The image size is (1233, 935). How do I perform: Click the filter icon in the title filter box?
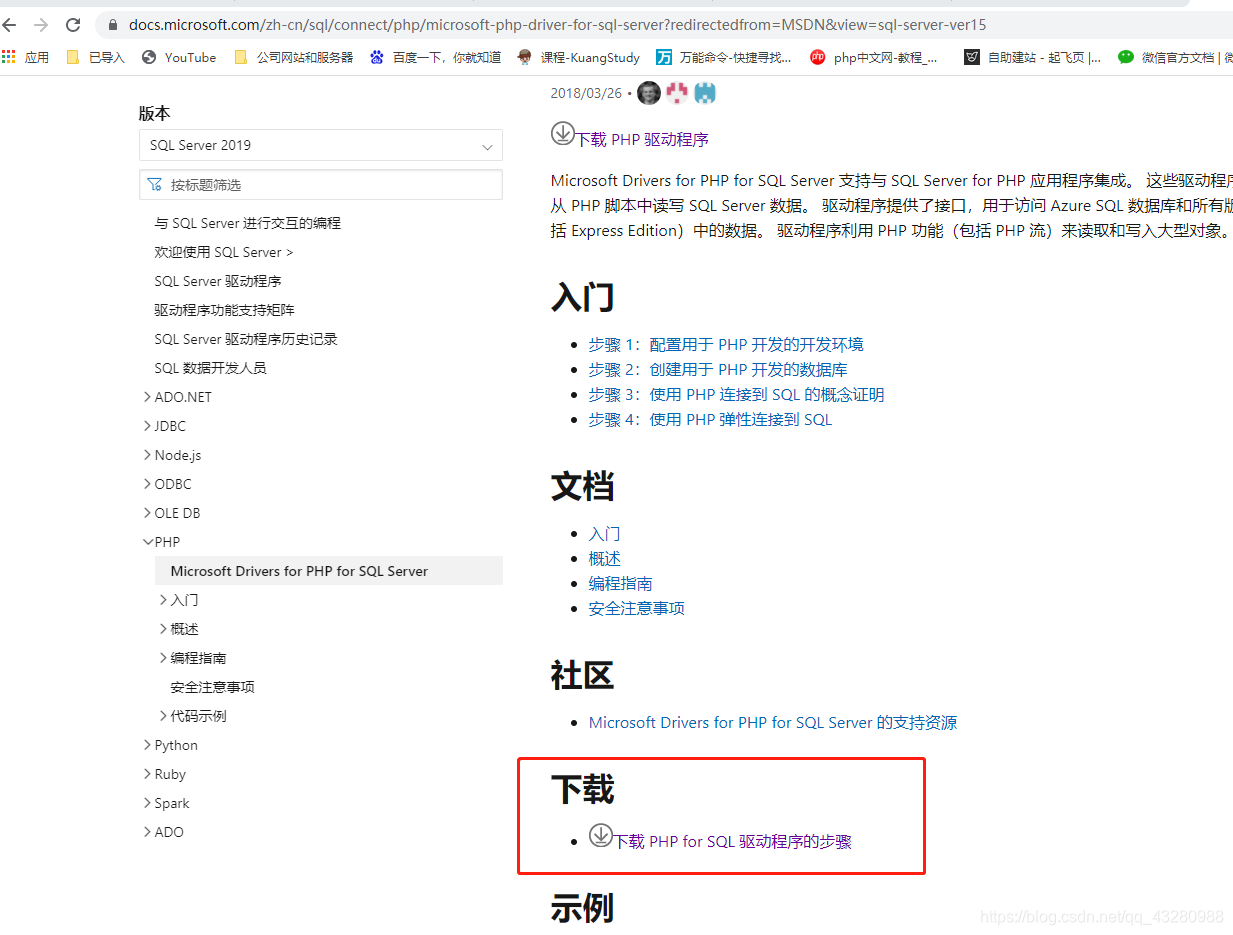click(x=155, y=185)
